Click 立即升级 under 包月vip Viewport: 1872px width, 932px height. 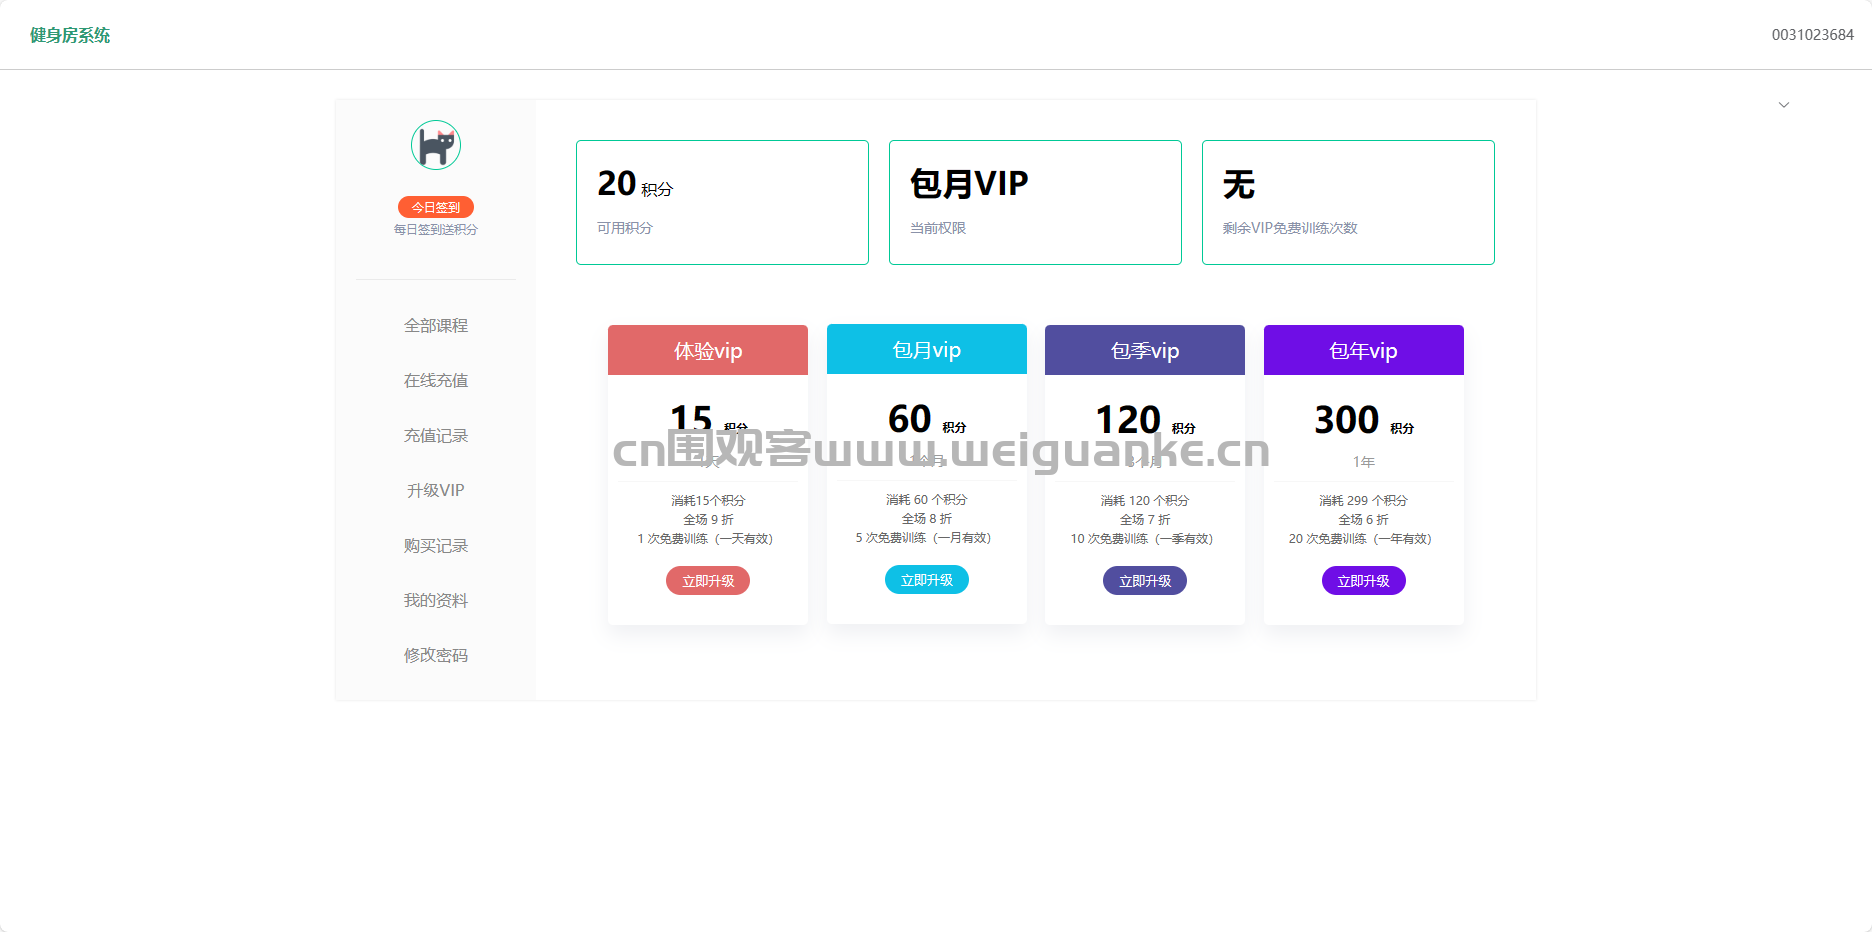pyautogui.click(x=927, y=580)
